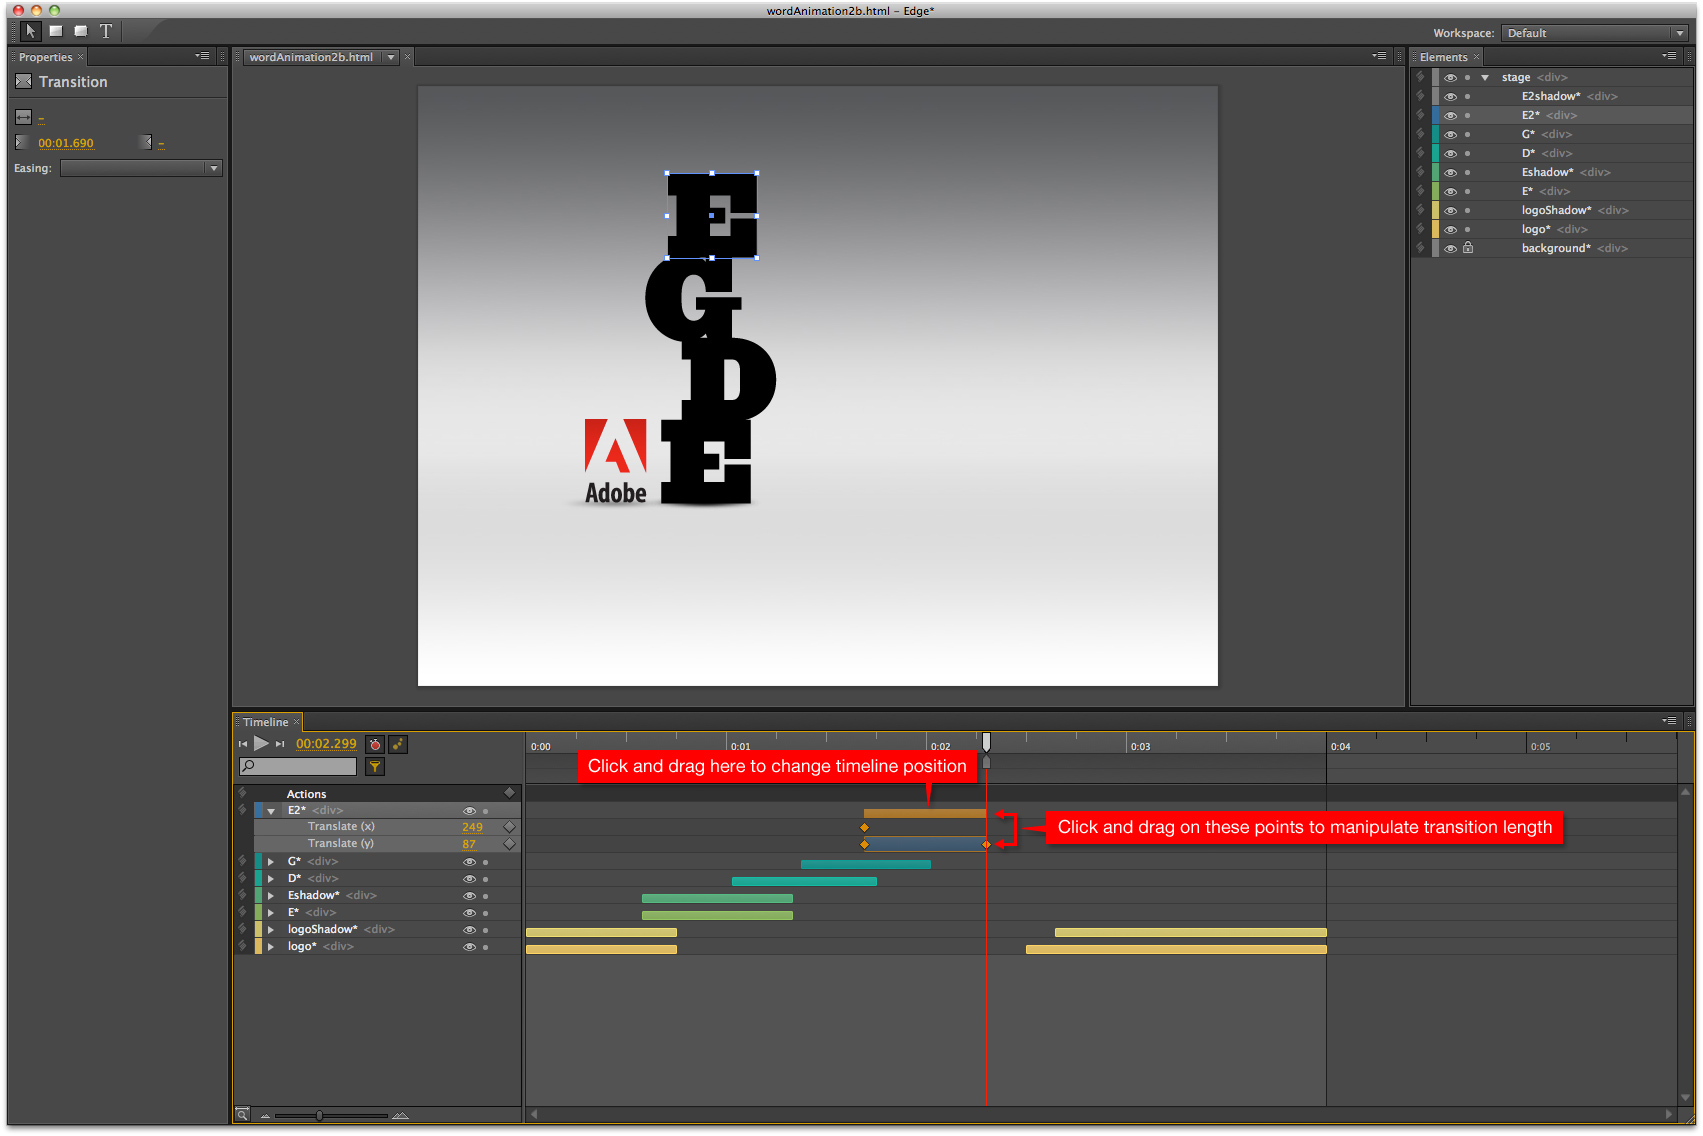Click the transition start time icon
Image resolution: width=1703 pixels, height=1136 pixels.
tap(21, 142)
